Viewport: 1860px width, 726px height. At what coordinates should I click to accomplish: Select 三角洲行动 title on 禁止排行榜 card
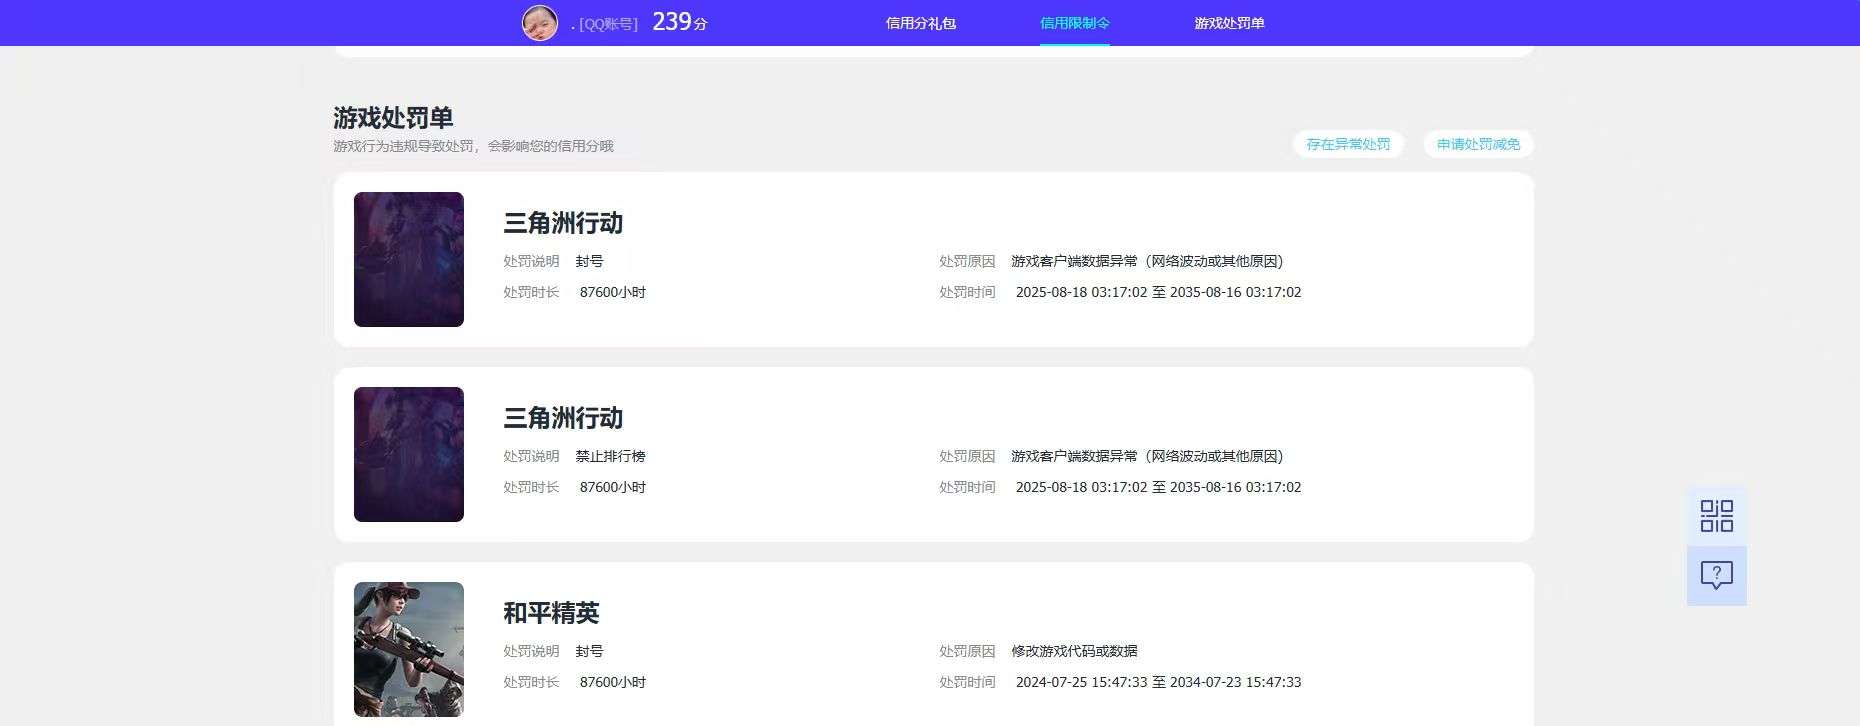tap(563, 418)
